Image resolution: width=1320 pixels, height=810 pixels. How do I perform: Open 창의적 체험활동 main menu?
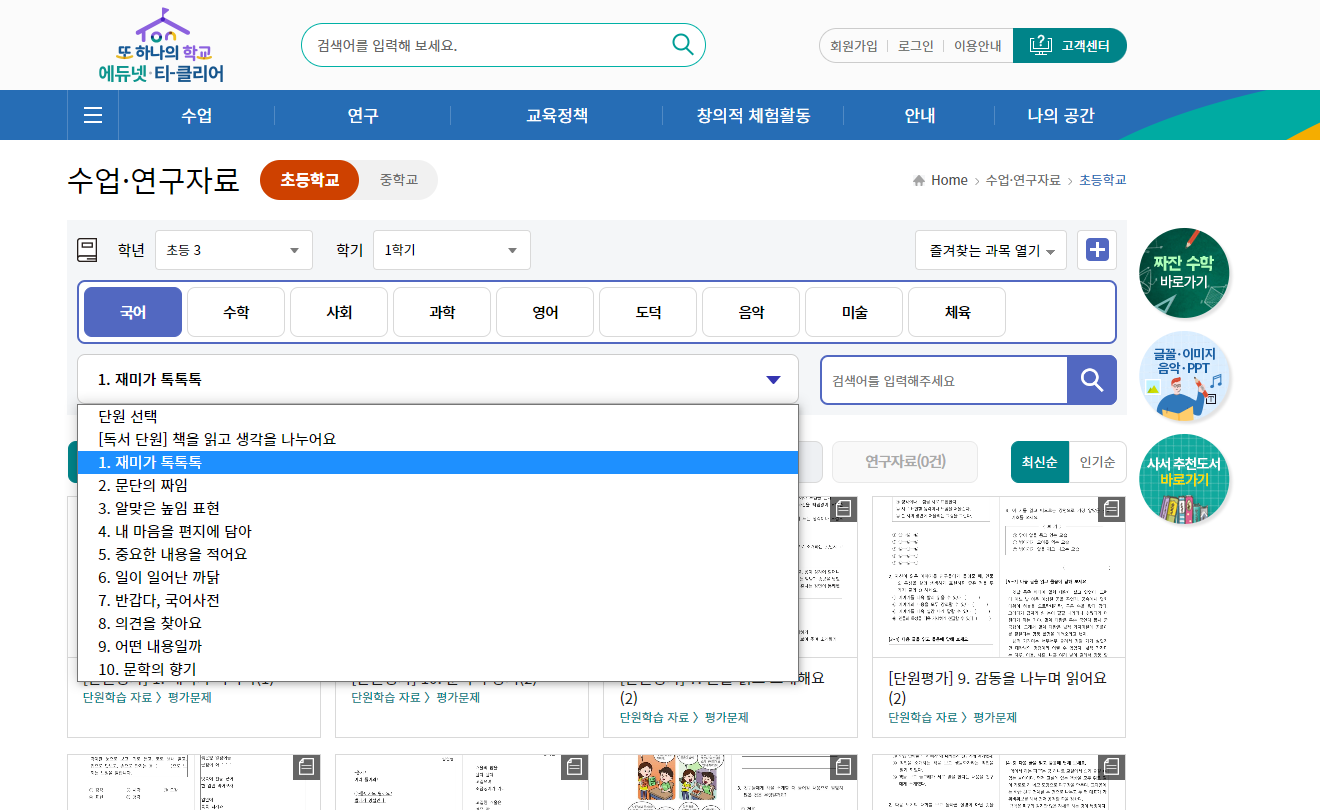point(754,115)
